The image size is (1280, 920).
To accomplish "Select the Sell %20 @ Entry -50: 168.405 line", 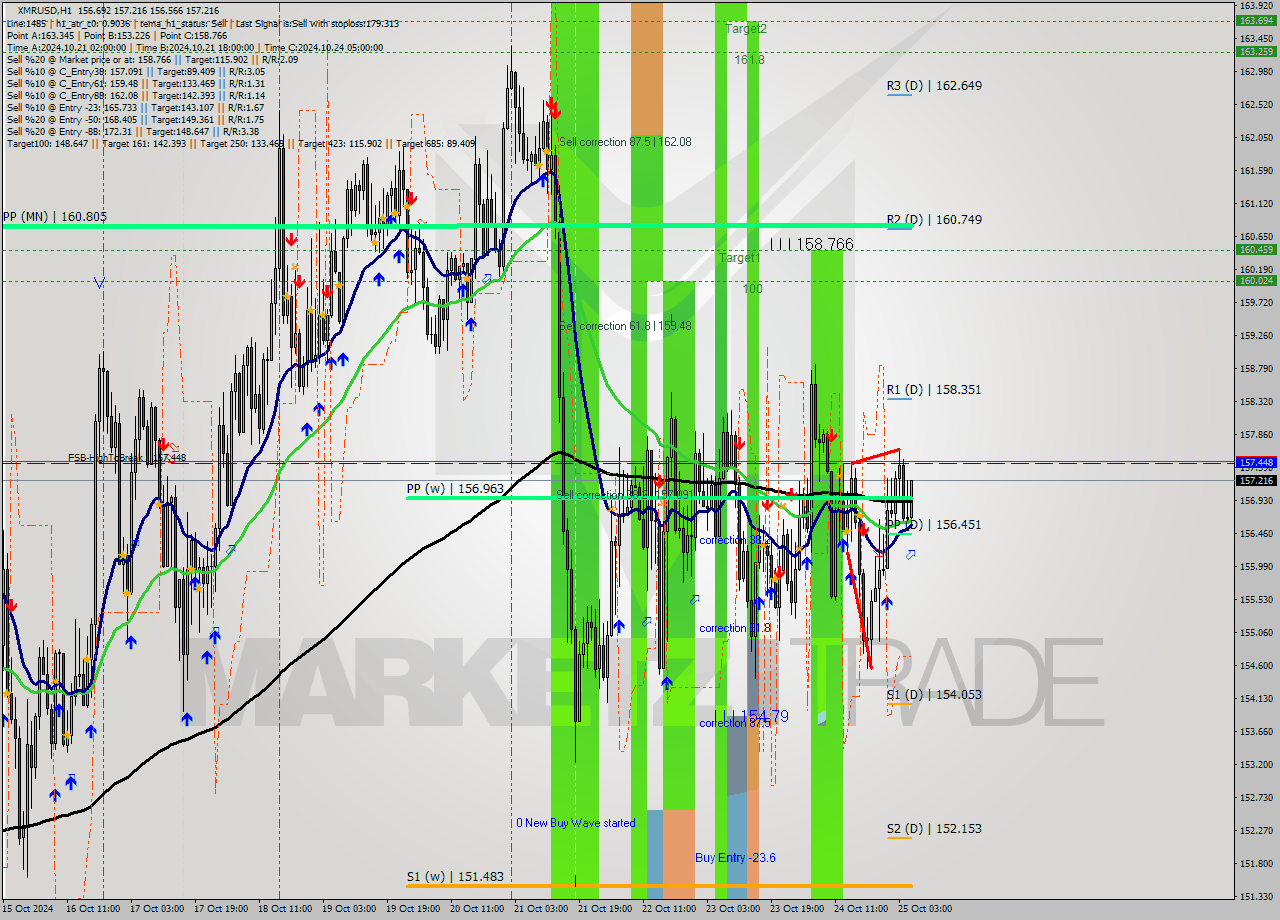I will click(135, 119).
